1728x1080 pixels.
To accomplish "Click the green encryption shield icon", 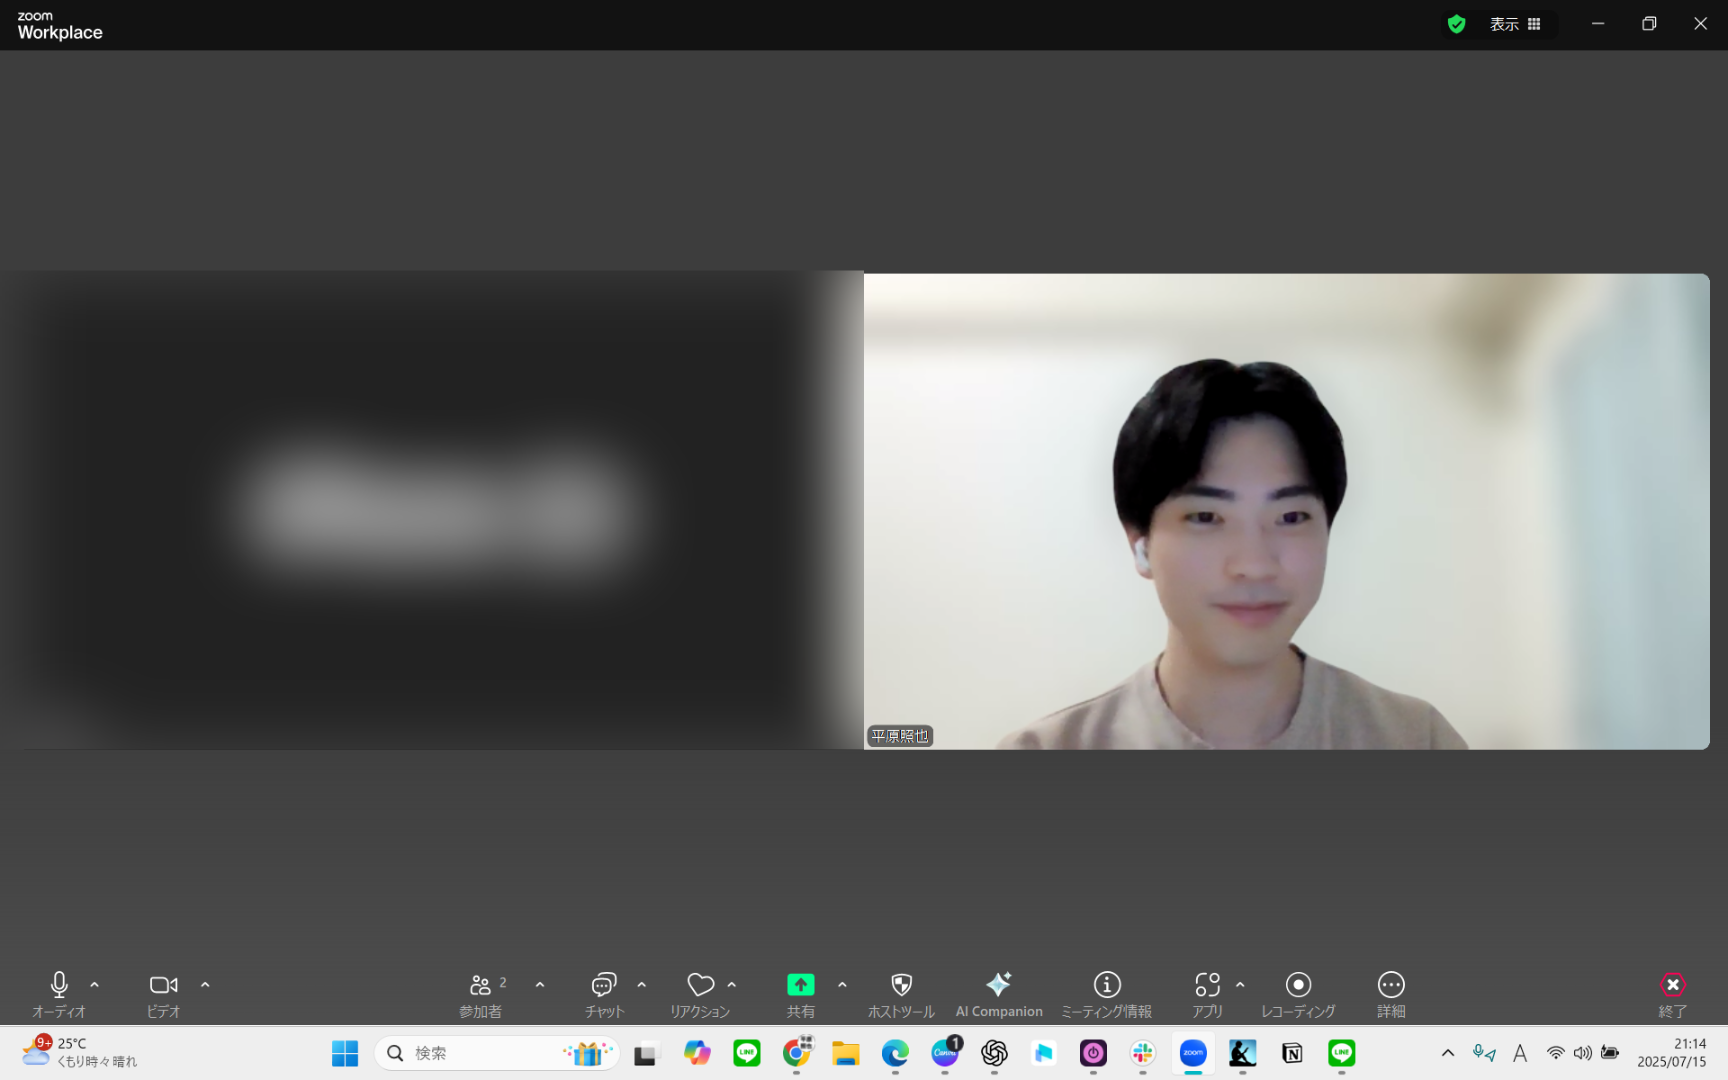I will pos(1457,24).
